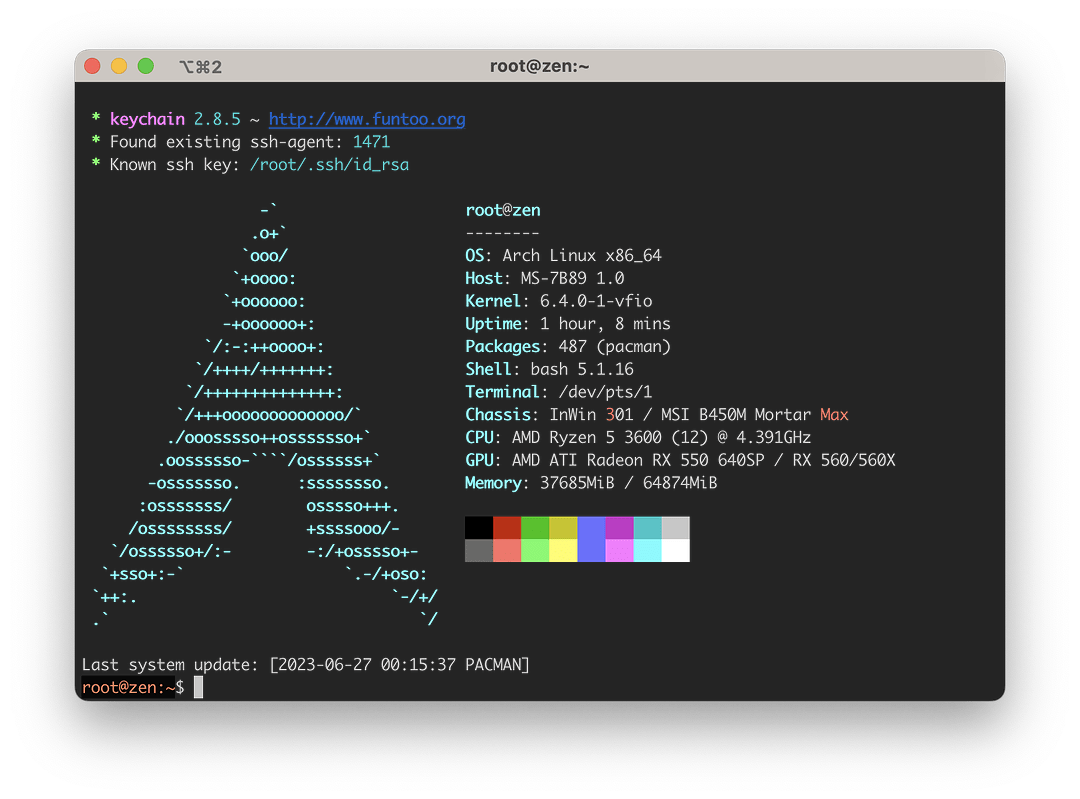Image resolution: width=1080 pixels, height=799 pixels.
Task: Click the CPU: AMD Ryzen 5 3600 line
Action: 638,437
